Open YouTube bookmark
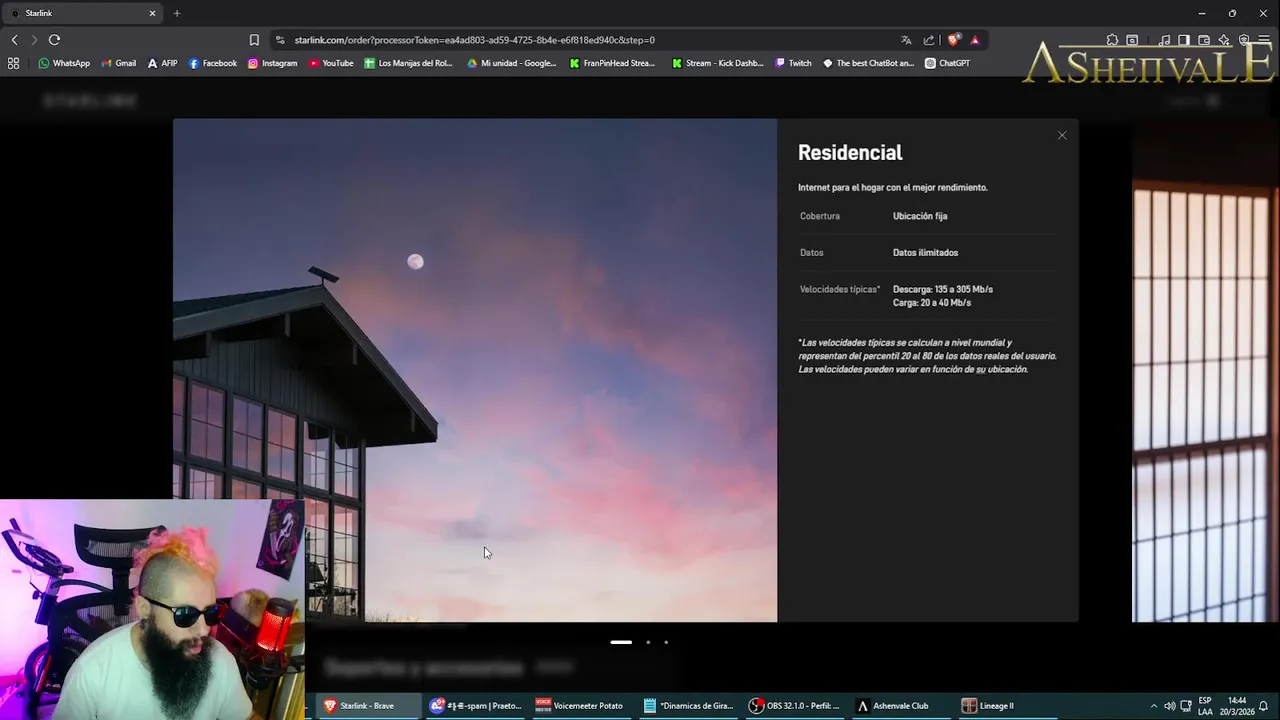This screenshot has height=720, width=1280. (x=331, y=63)
